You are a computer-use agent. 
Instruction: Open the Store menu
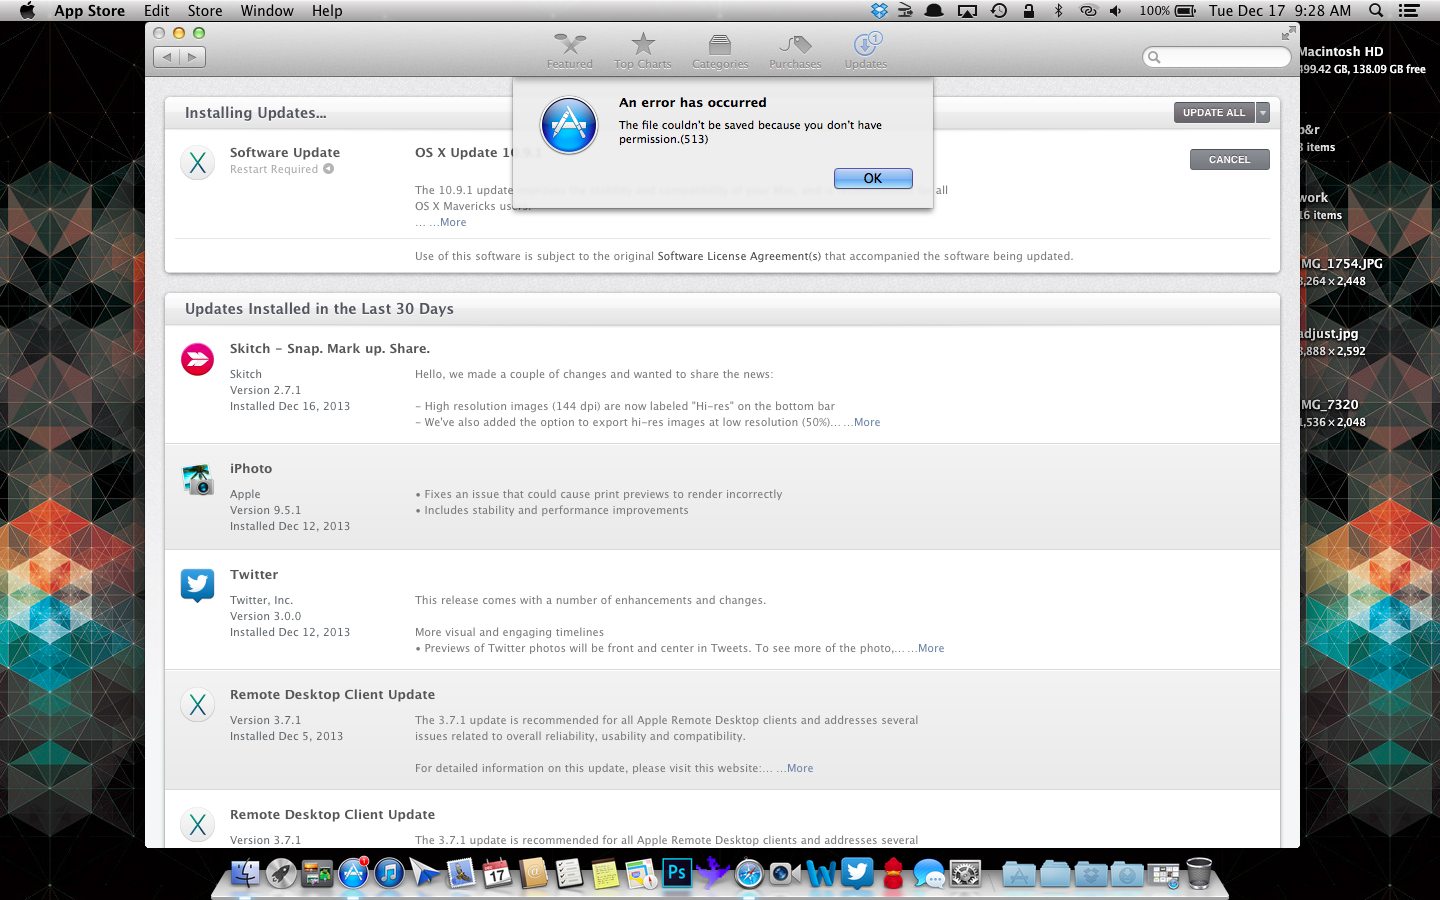(x=205, y=10)
